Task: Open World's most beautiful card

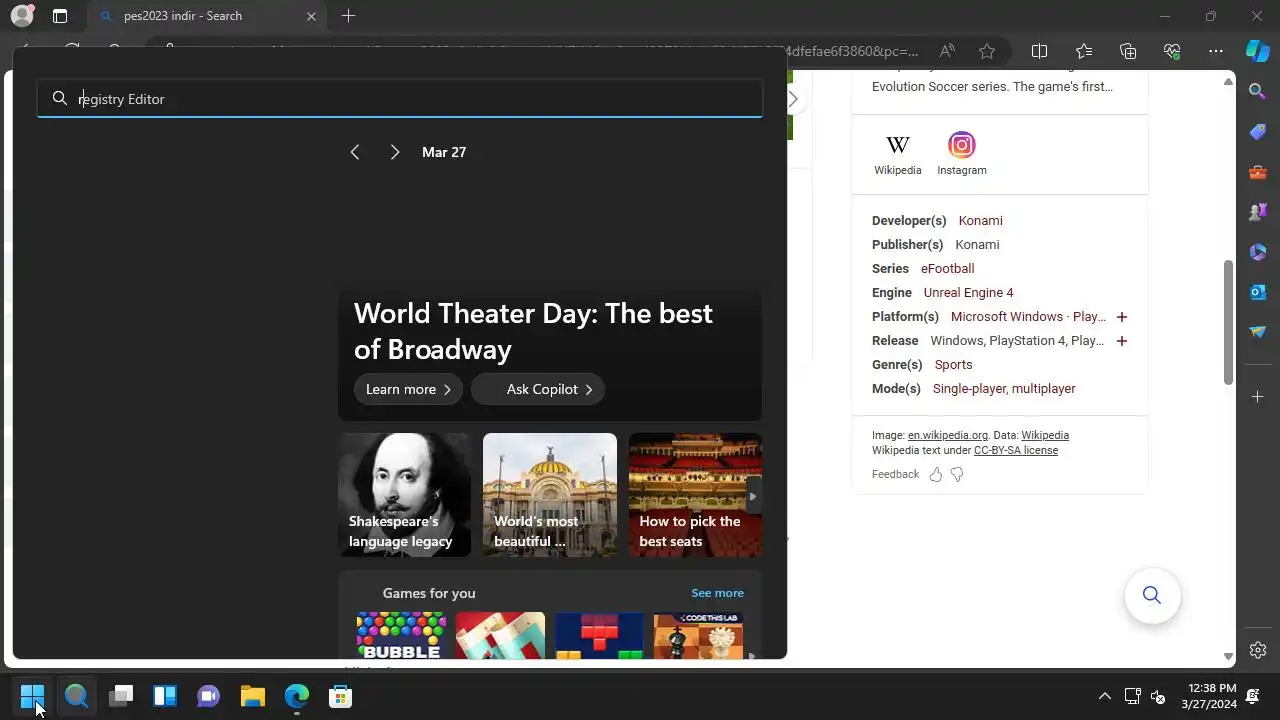Action: click(x=550, y=495)
